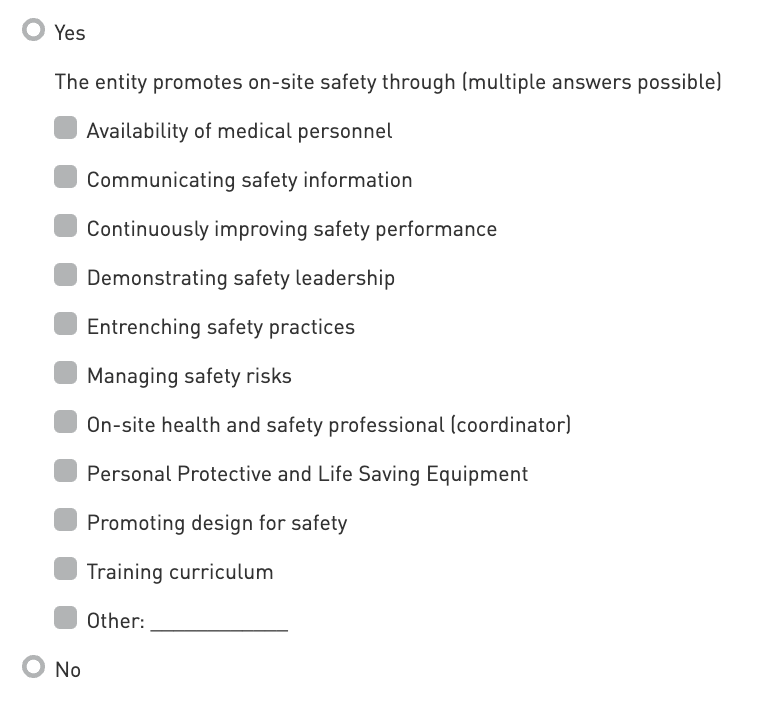Tick the Communicating safety information checkbox
762x712 pixels.
click(66, 177)
